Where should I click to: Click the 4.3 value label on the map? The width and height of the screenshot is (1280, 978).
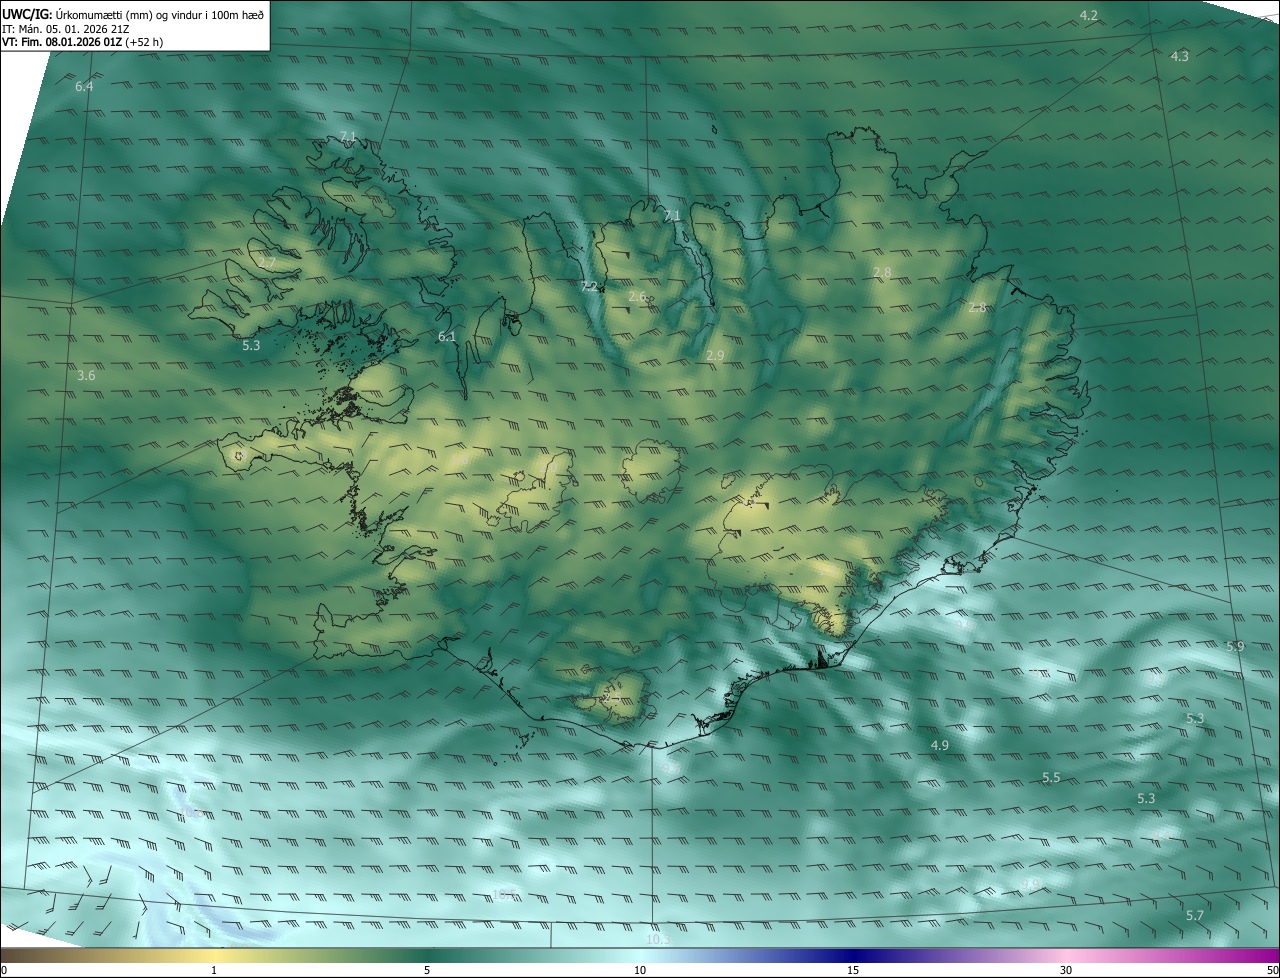[1179, 56]
